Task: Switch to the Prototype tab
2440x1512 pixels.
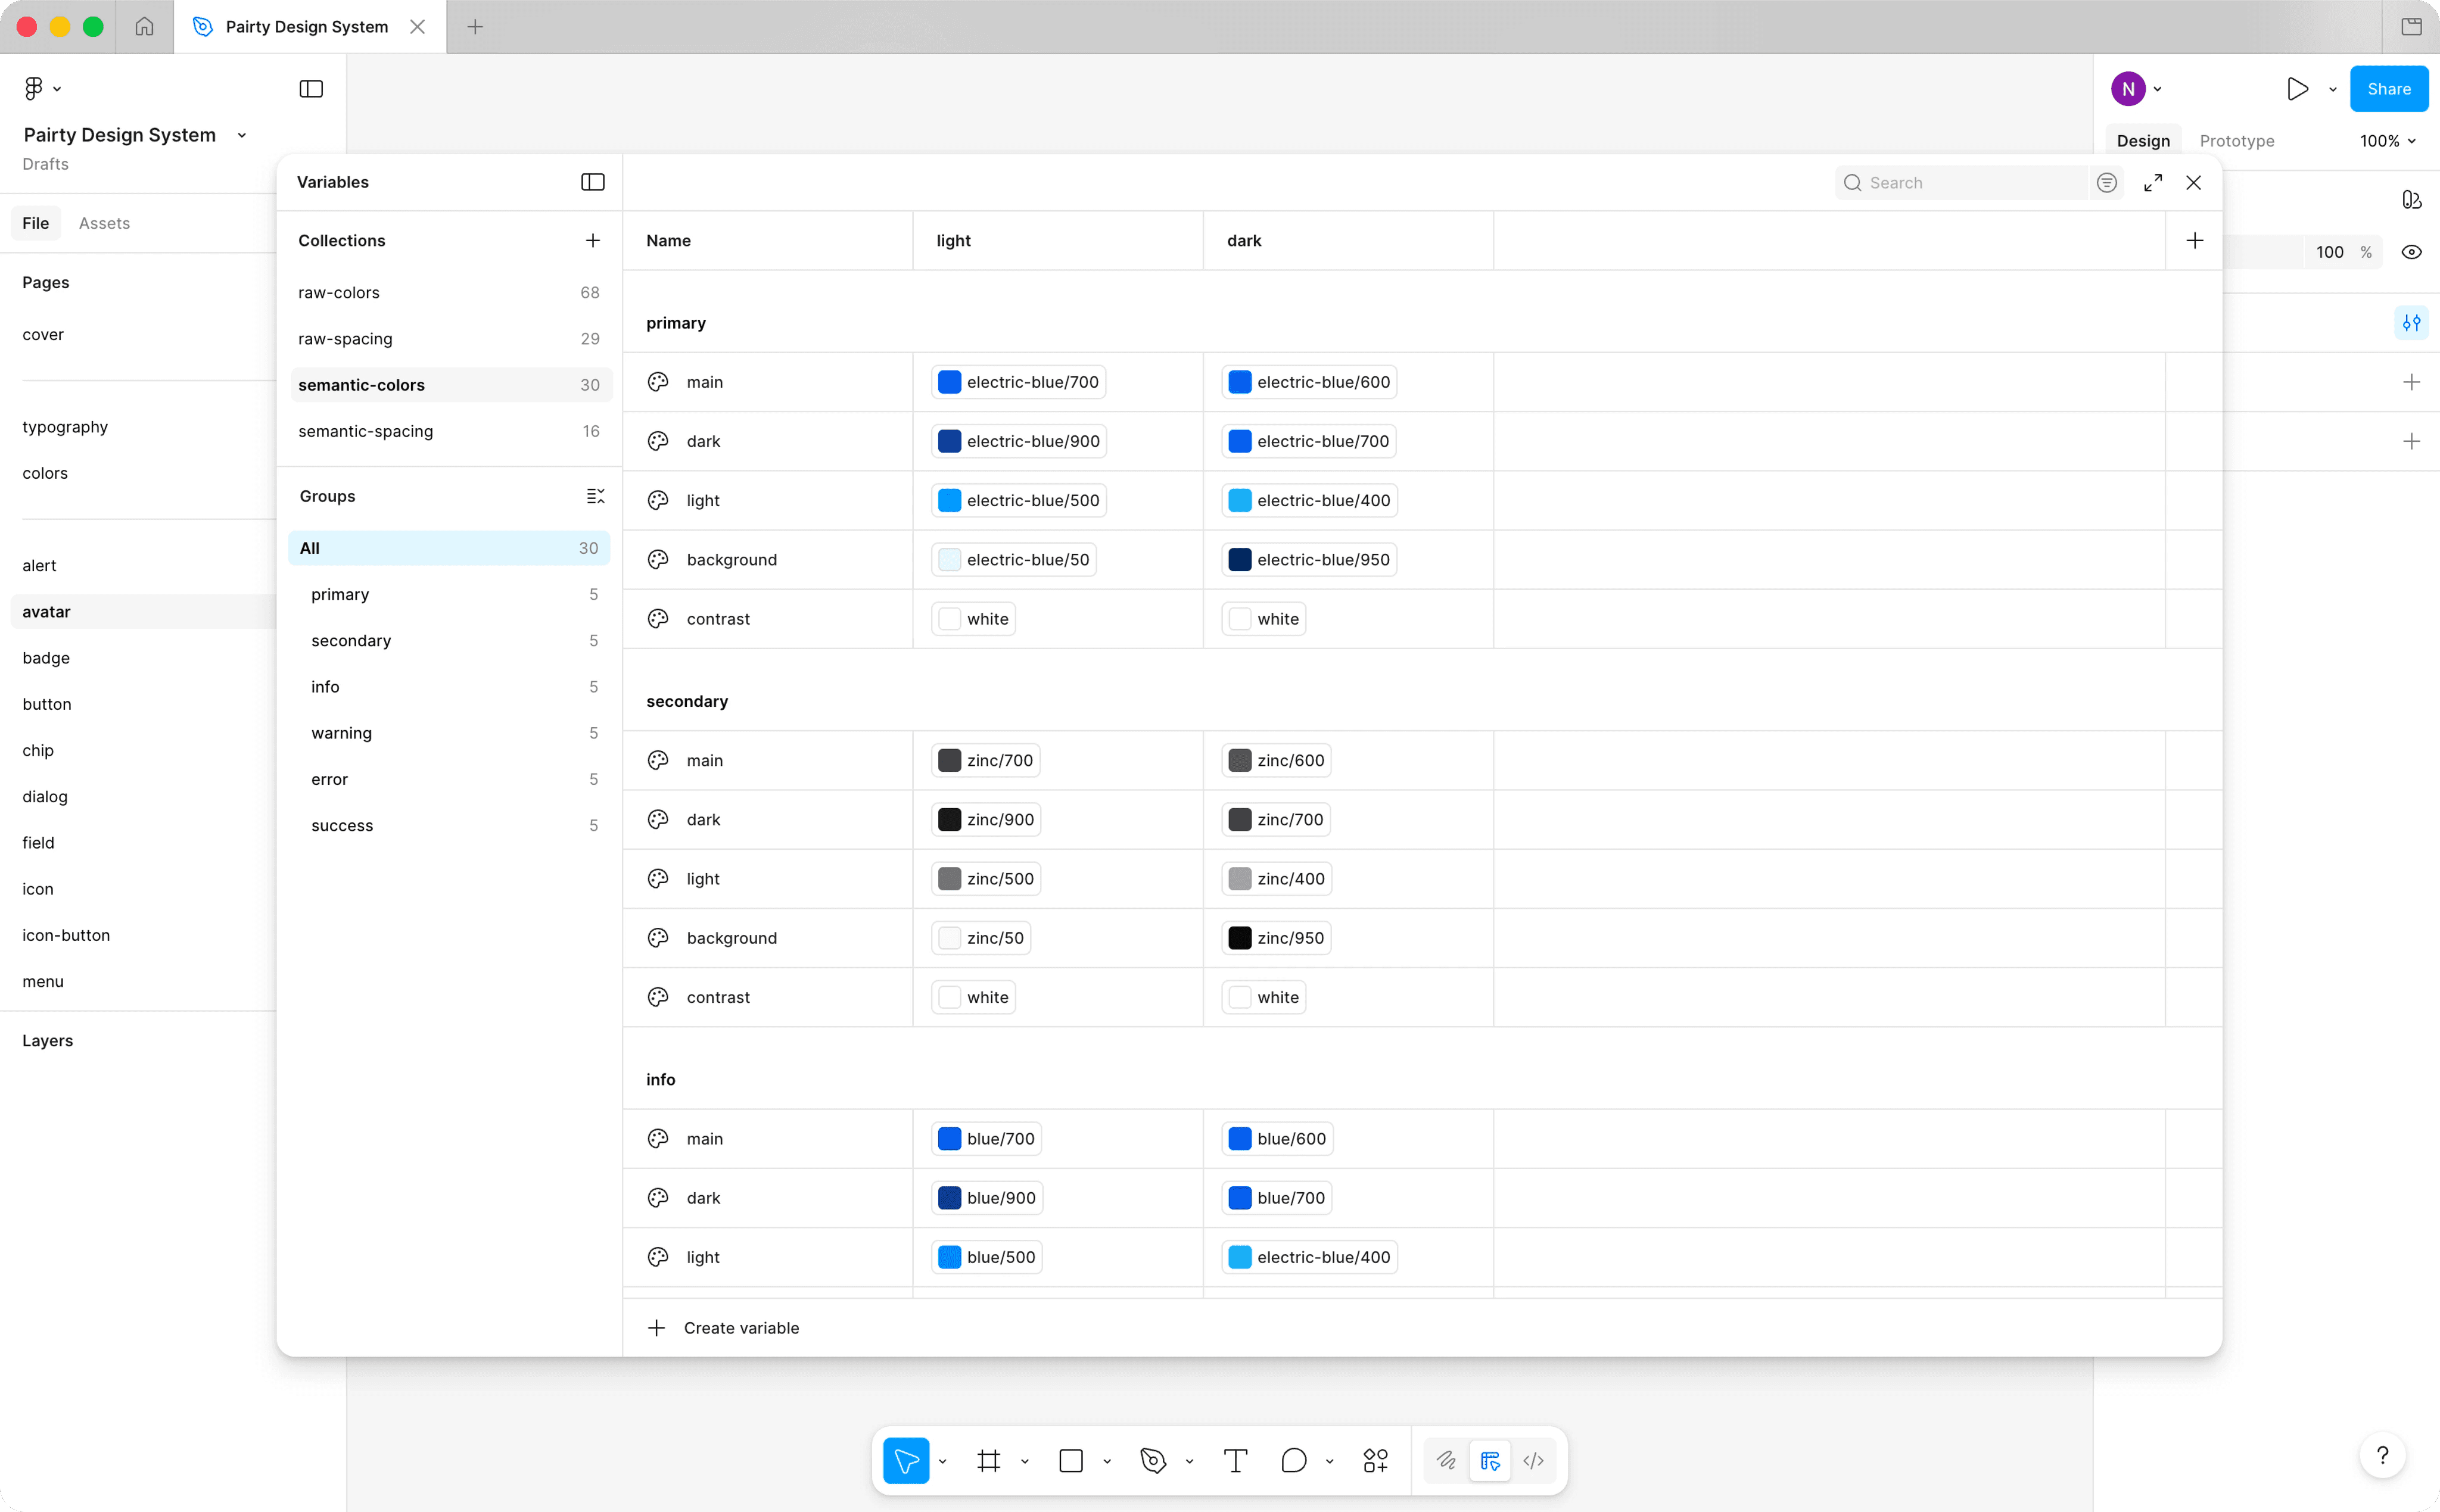Action: click(2236, 141)
